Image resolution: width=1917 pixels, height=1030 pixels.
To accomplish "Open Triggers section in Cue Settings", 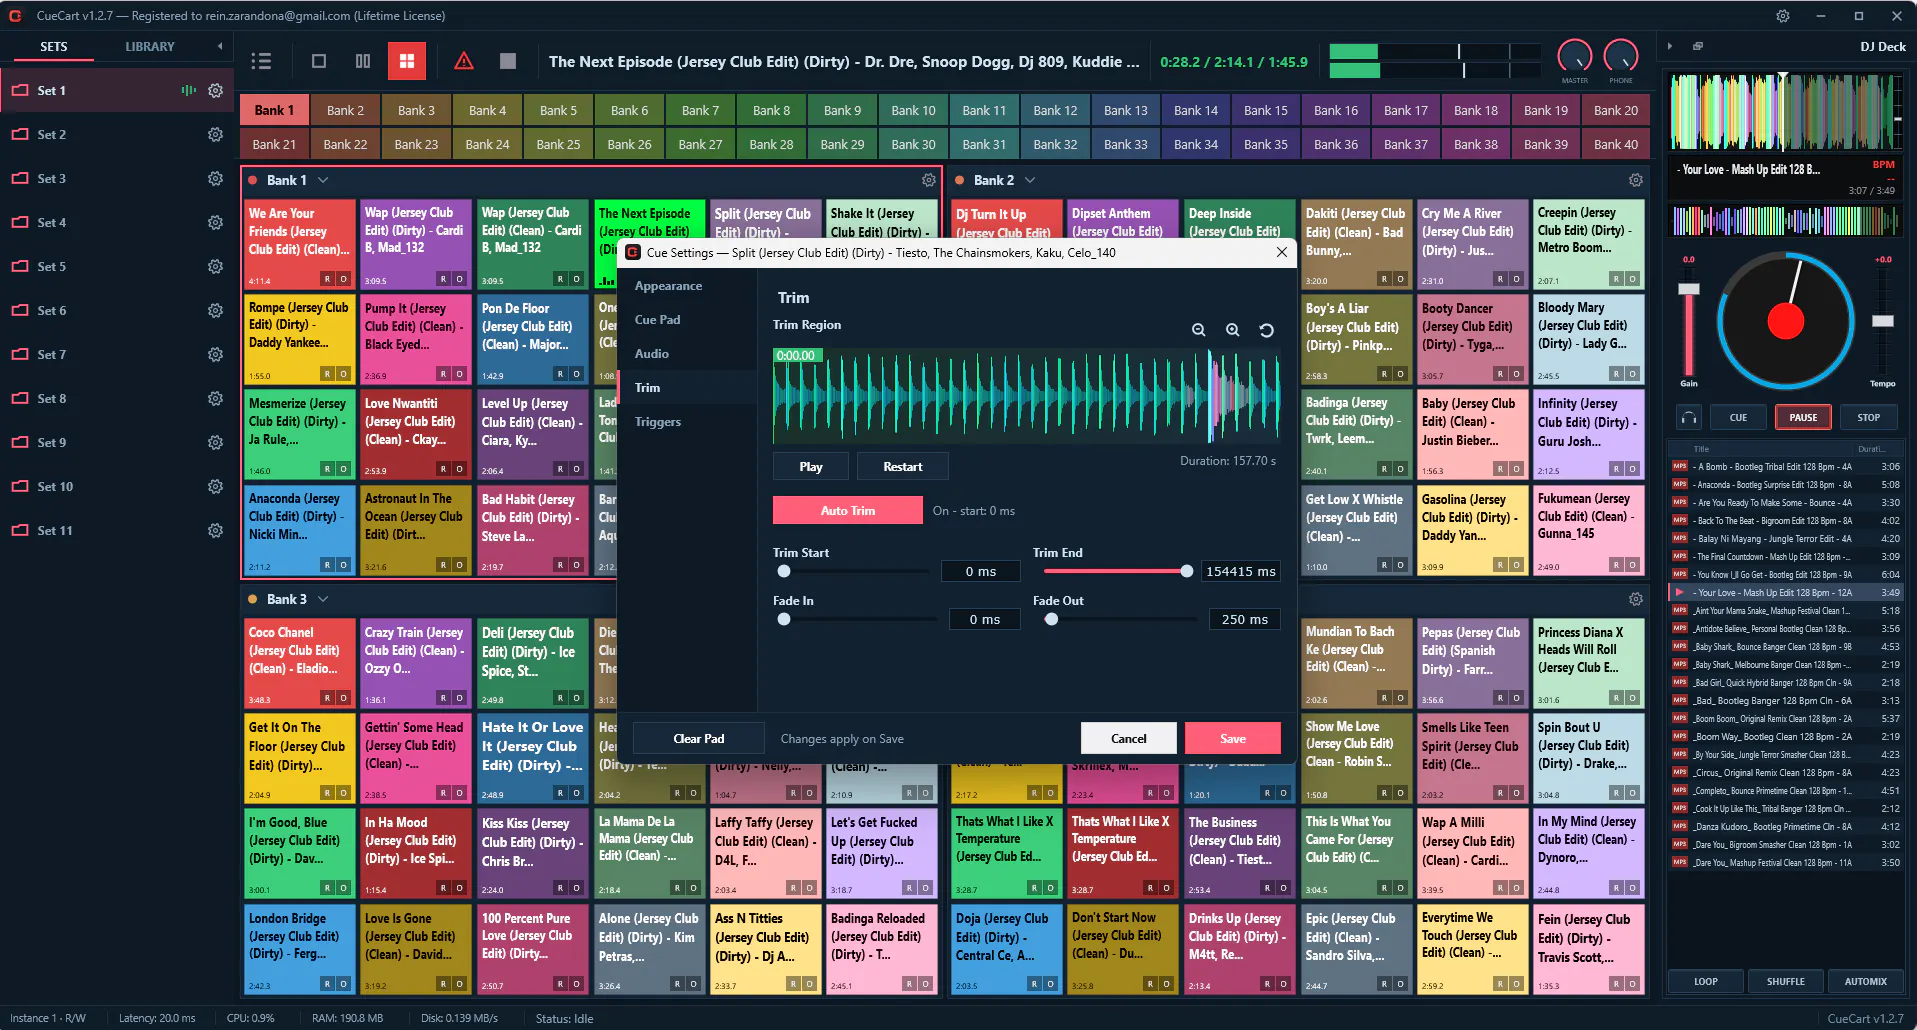I will click(x=687, y=422).
